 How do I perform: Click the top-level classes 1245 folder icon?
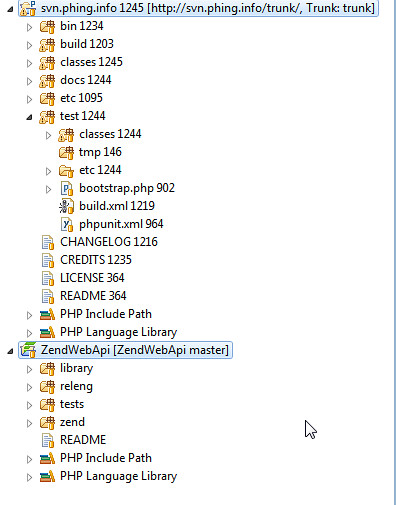[x=47, y=63]
